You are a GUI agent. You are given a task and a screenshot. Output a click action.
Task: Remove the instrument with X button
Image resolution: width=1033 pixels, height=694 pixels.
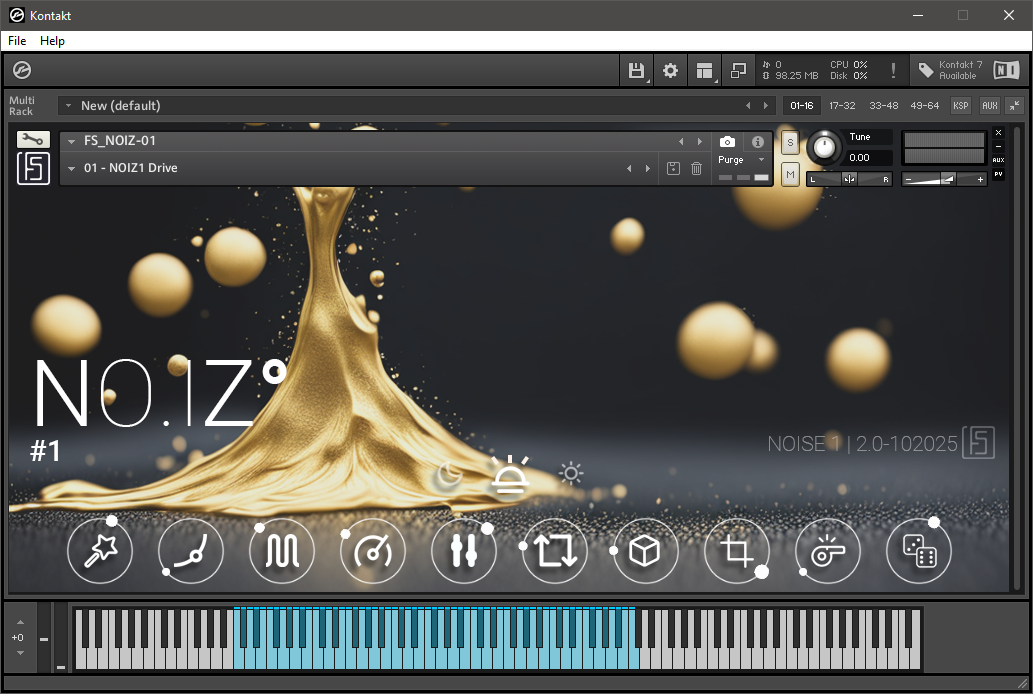(998, 132)
